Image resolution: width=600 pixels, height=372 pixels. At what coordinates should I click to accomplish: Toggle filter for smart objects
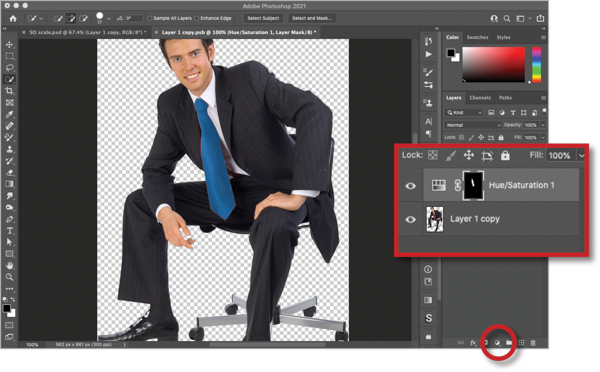click(x=534, y=113)
